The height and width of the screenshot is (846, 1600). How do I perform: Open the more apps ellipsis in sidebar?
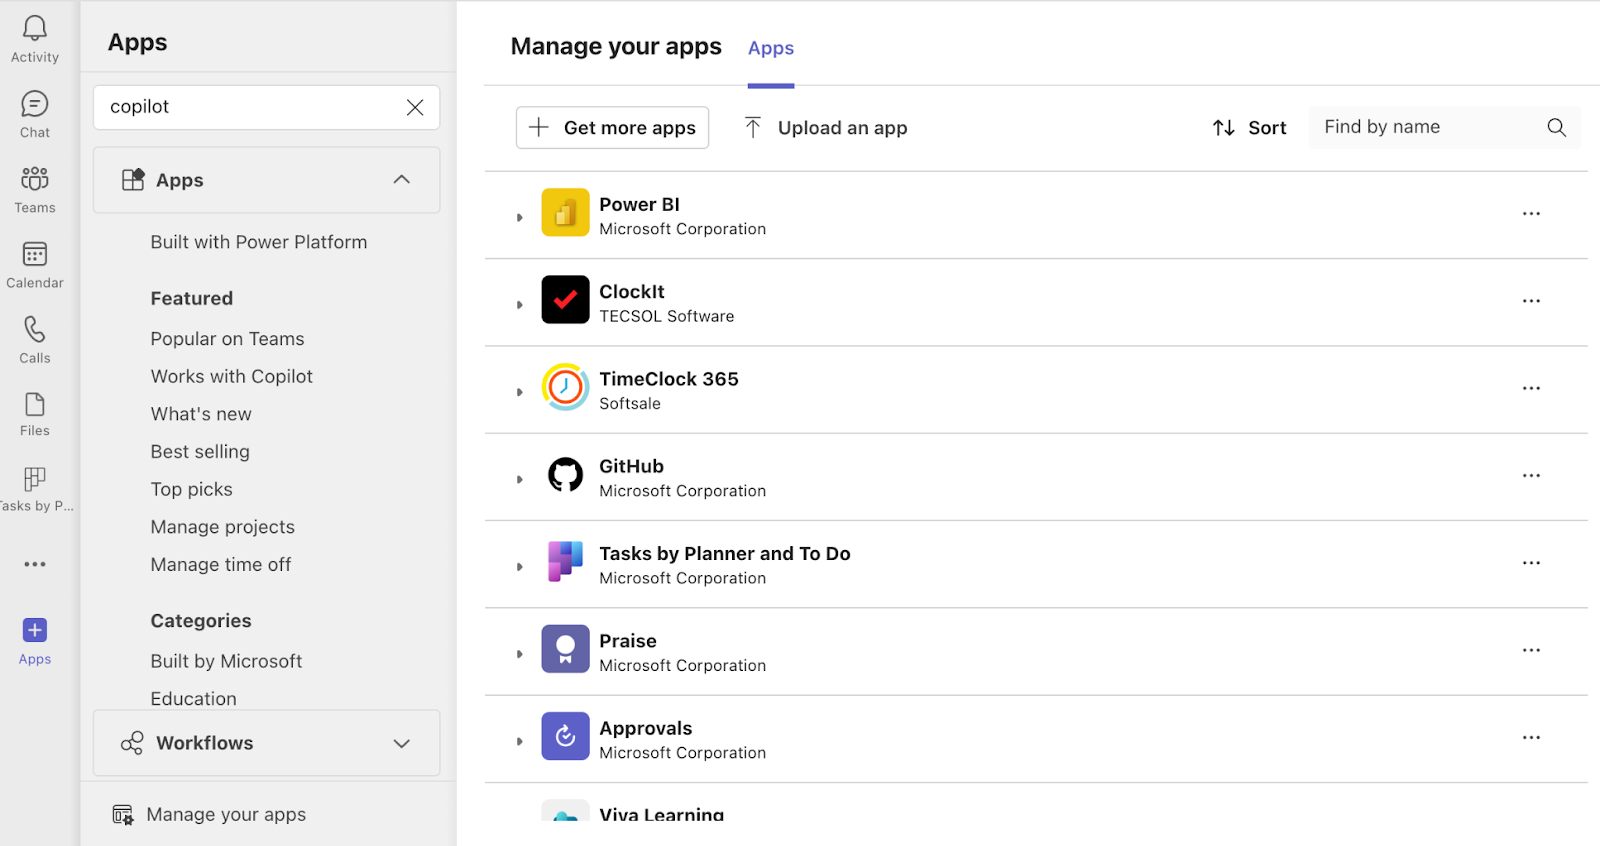click(35, 564)
